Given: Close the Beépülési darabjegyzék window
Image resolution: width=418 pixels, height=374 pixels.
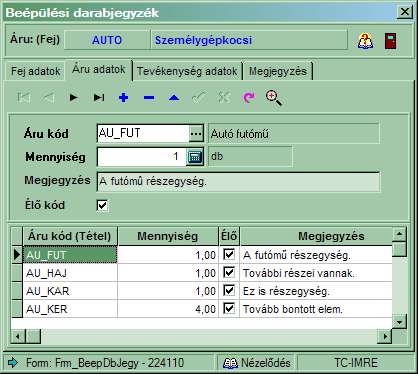Looking at the screenshot, I should [404, 12].
